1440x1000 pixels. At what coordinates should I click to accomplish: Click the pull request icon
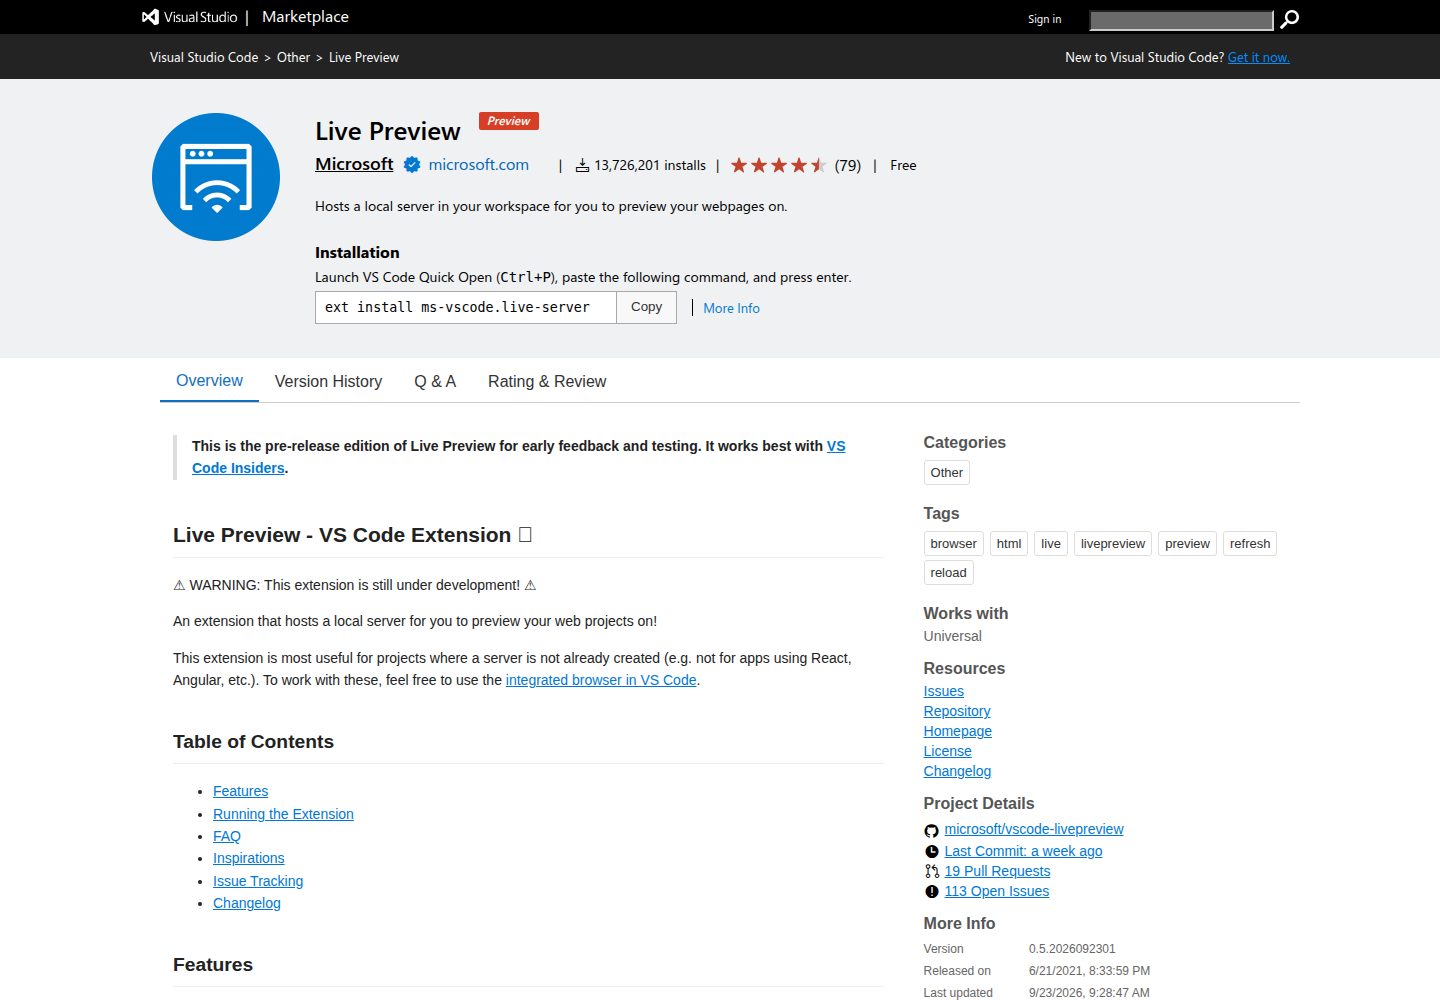[x=932, y=871]
